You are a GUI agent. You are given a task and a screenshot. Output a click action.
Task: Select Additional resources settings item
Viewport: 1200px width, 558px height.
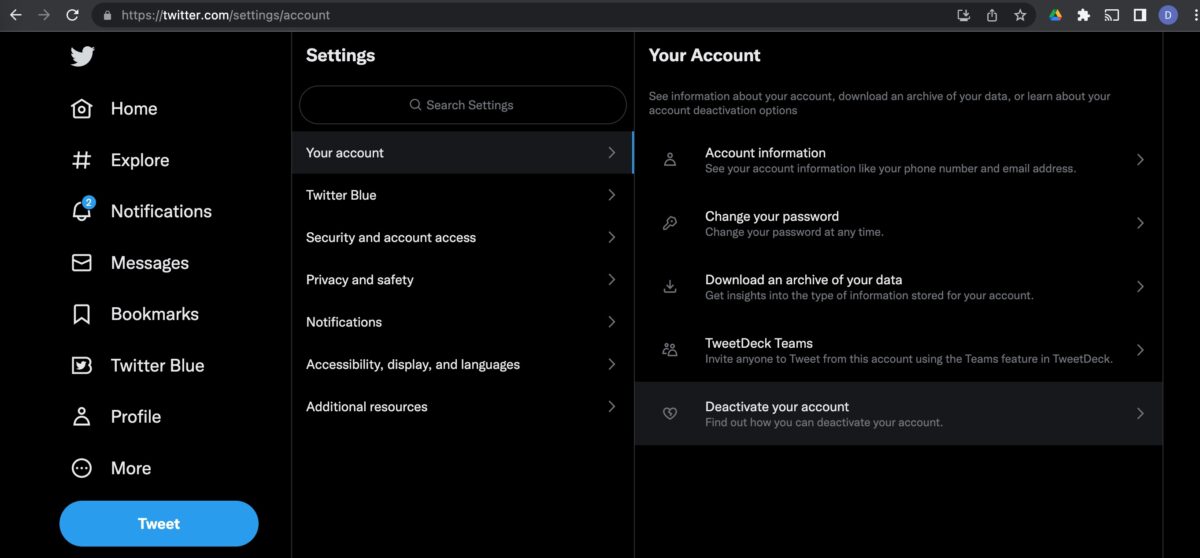pos(463,407)
